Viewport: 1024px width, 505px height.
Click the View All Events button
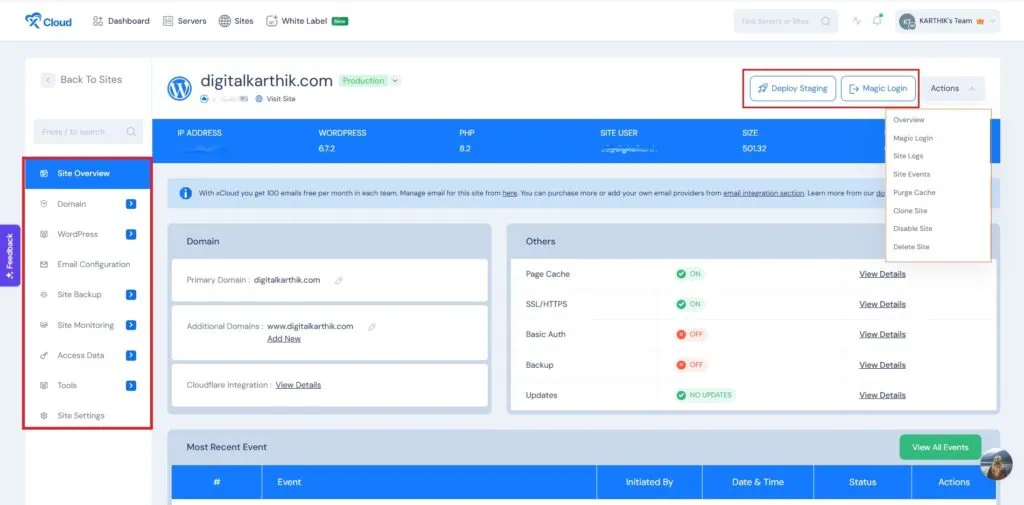940,448
